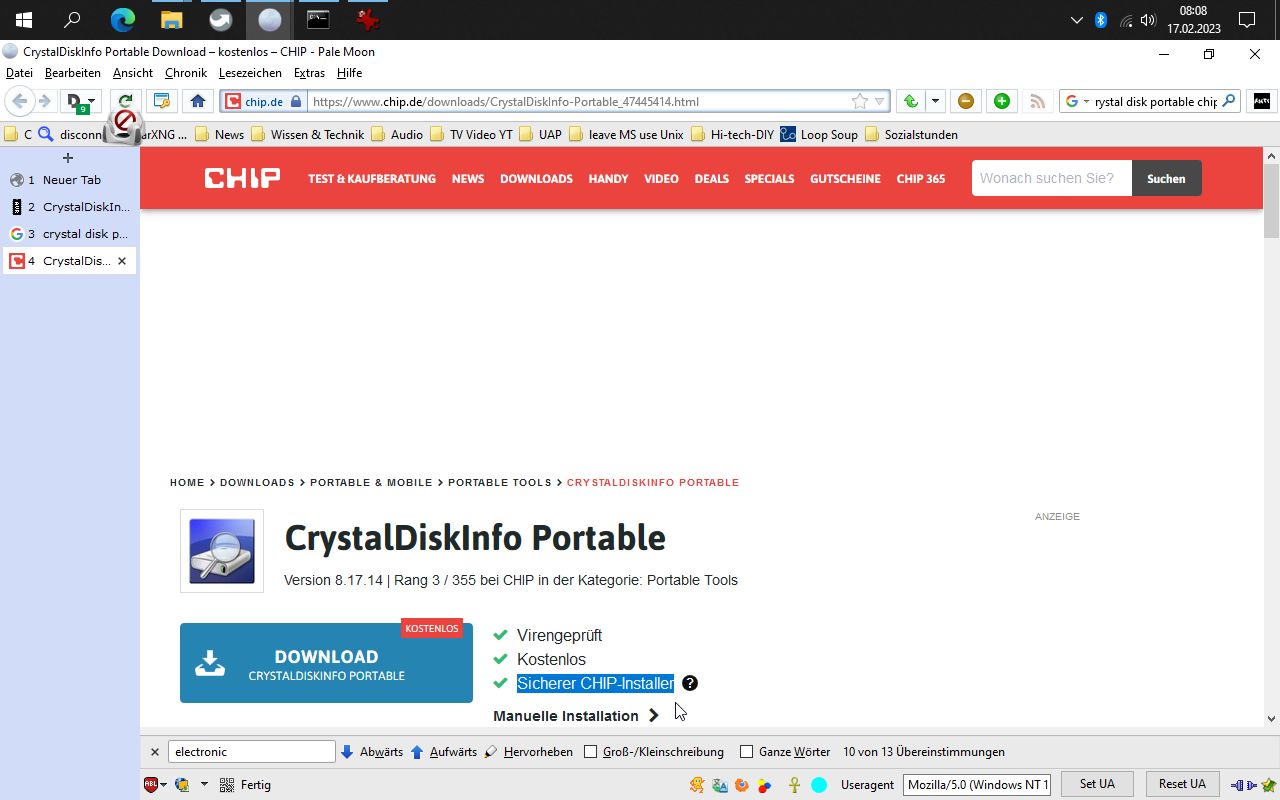Click the blue DOWNLOAD CrystalDiskInfo Portable button
Viewport: 1280px width, 800px height.
click(326, 663)
